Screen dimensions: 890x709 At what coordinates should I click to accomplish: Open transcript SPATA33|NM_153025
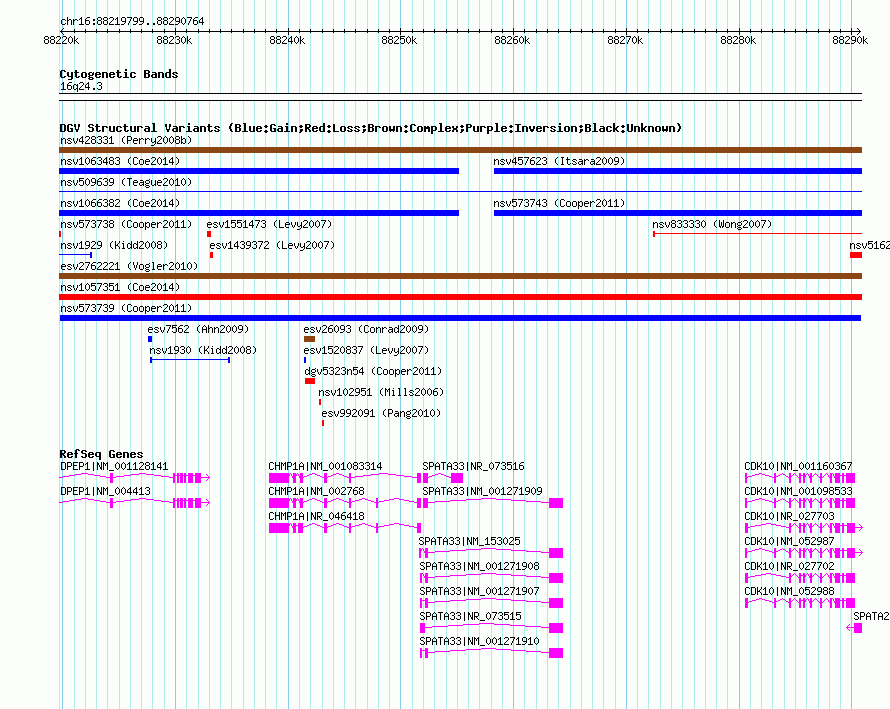469,542
